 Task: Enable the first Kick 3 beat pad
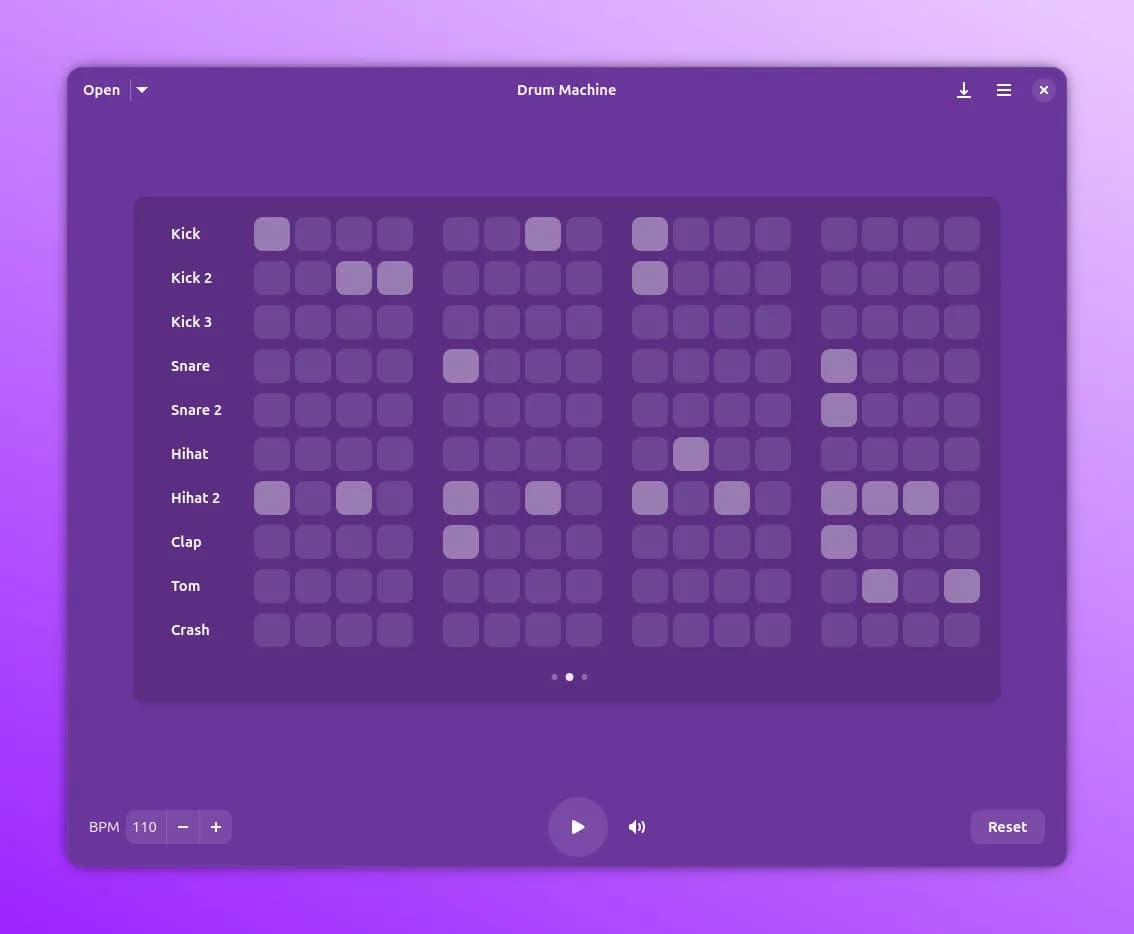click(272, 322)
